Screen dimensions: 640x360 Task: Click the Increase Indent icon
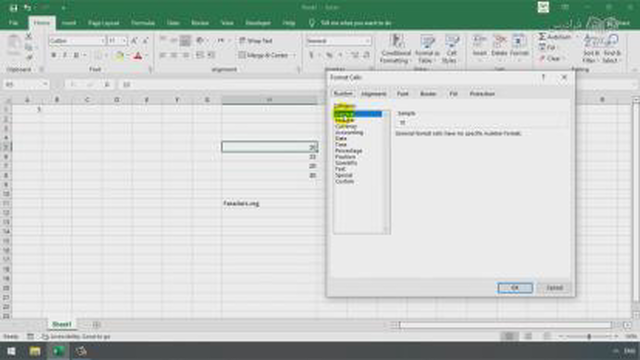211,55
